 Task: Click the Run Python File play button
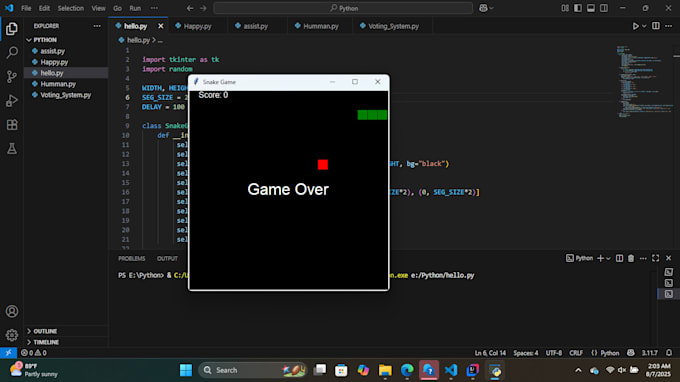point(635,26)
